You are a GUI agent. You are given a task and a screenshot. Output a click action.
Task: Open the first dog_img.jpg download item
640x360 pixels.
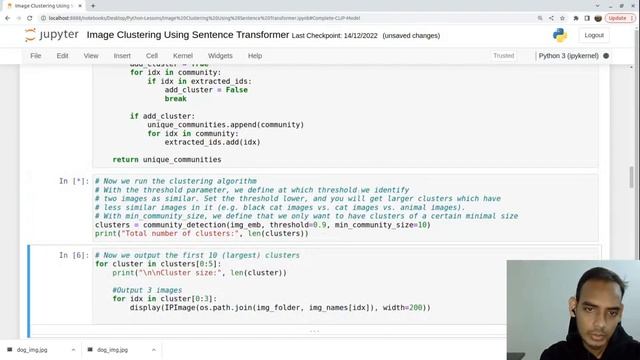point(32,350)
